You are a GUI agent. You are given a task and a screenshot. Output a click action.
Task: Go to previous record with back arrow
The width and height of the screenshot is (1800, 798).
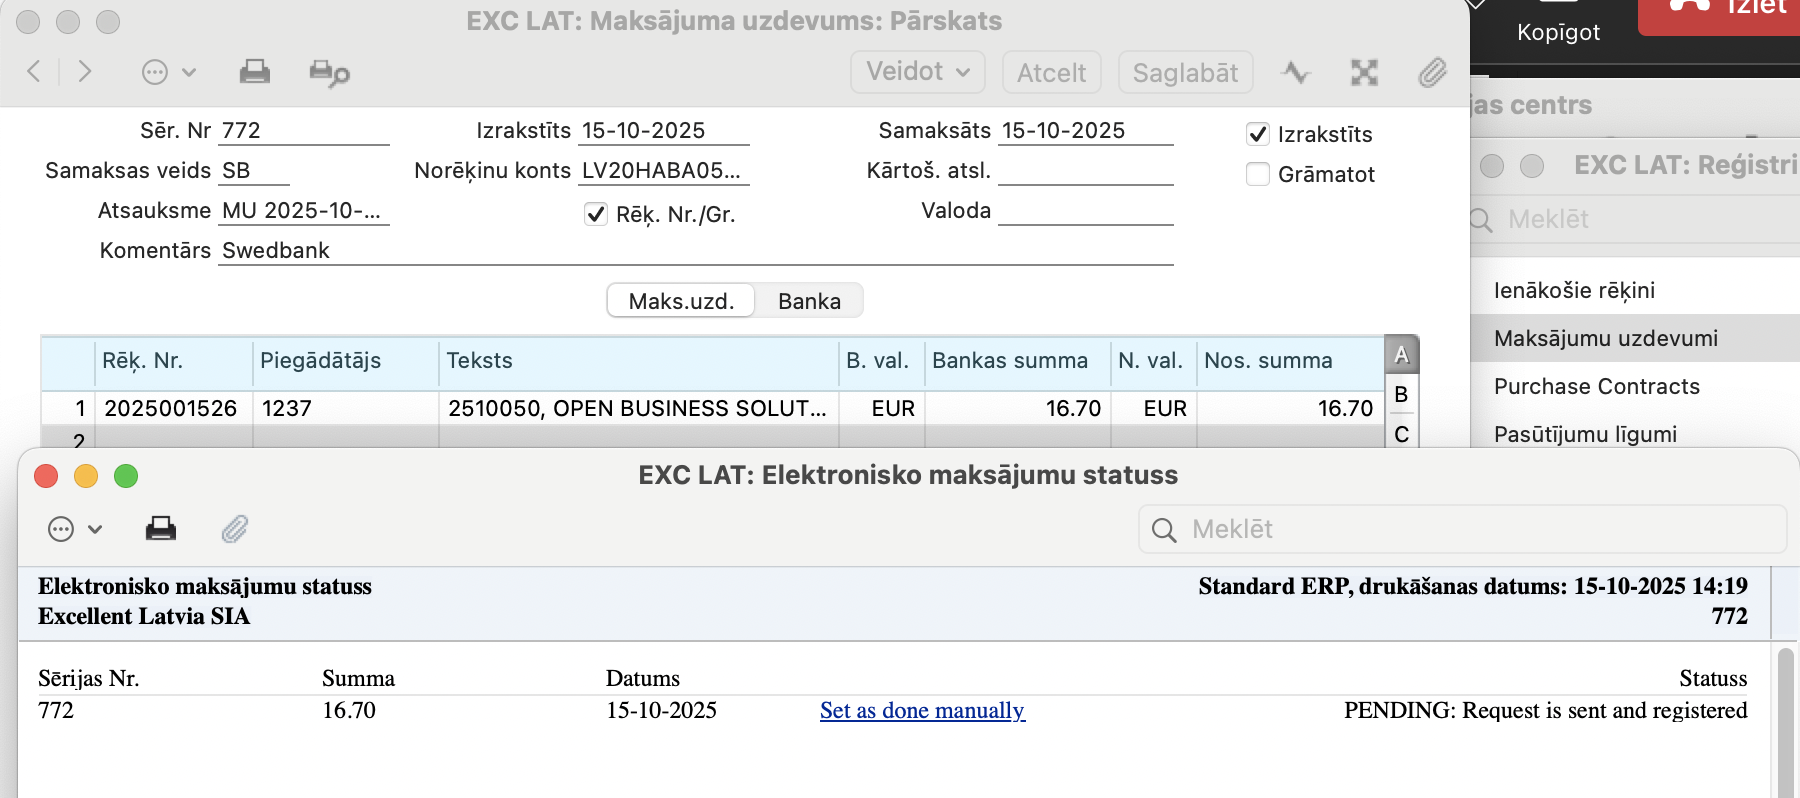34,71
